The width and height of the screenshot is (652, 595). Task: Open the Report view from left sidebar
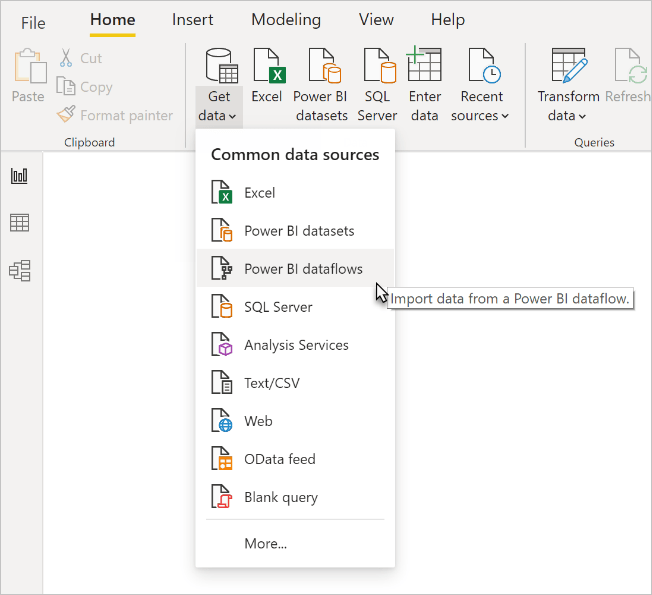(x=19, y=176)
